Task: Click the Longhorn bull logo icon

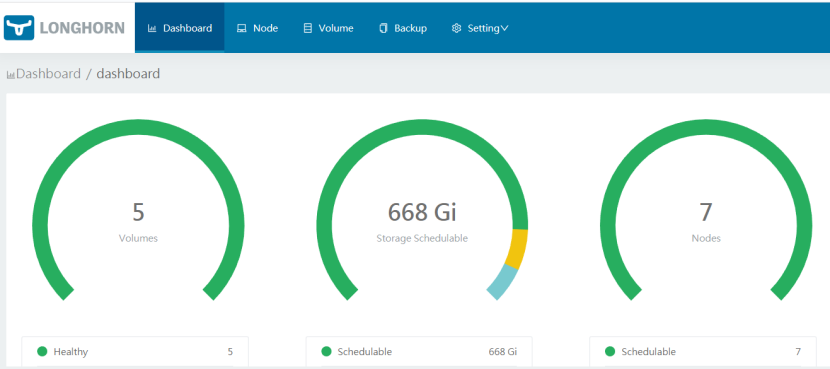Action: point(19,28)
